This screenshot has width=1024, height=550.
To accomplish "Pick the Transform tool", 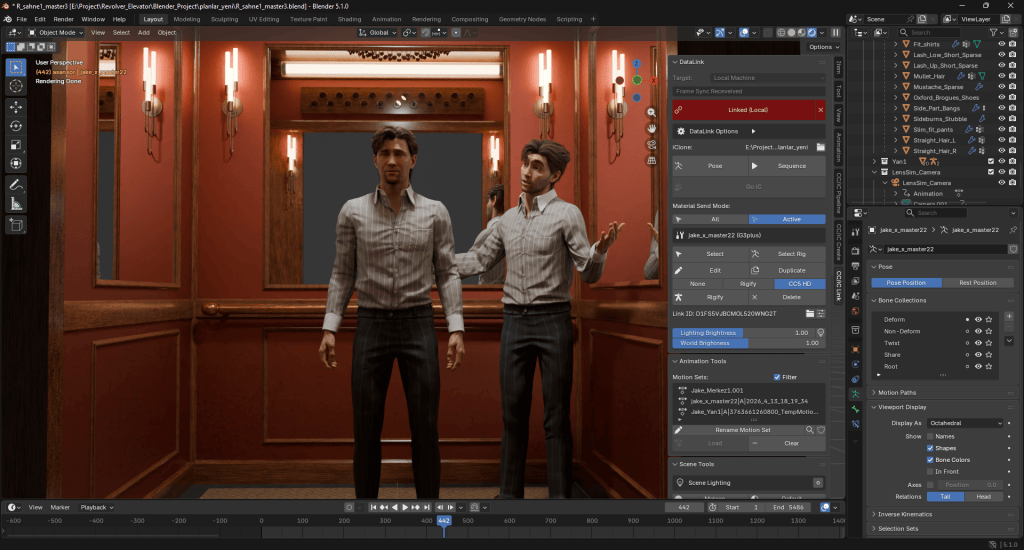I will (16, 163).
